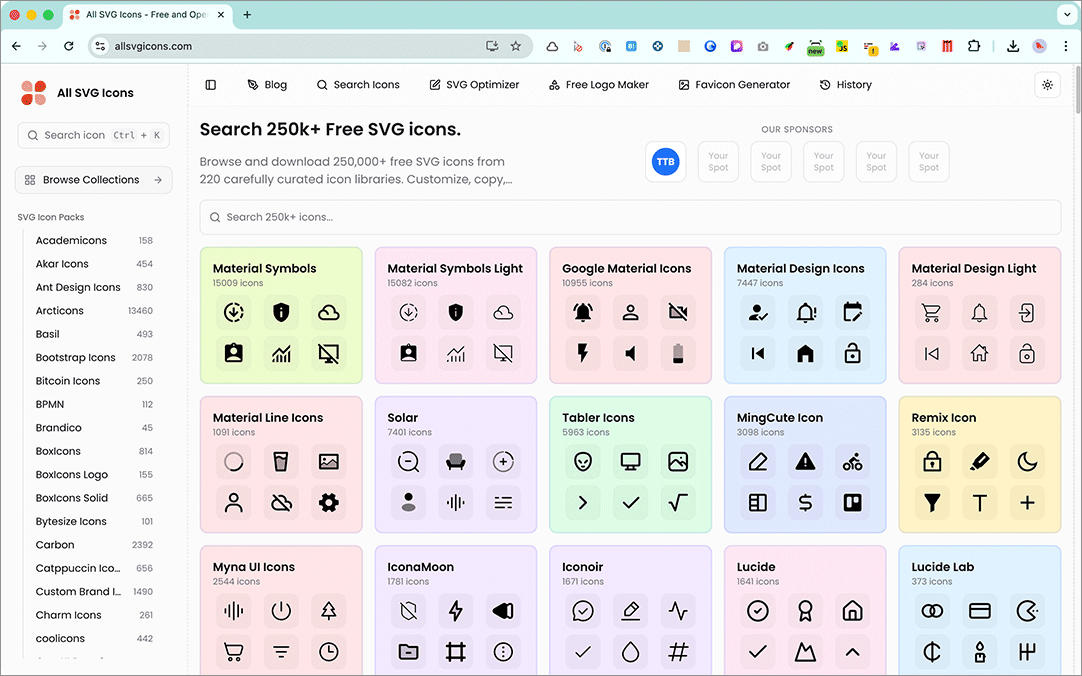Go to Search Icons in top navigation
1082x676 pixels.
click(x=358, y=85)
